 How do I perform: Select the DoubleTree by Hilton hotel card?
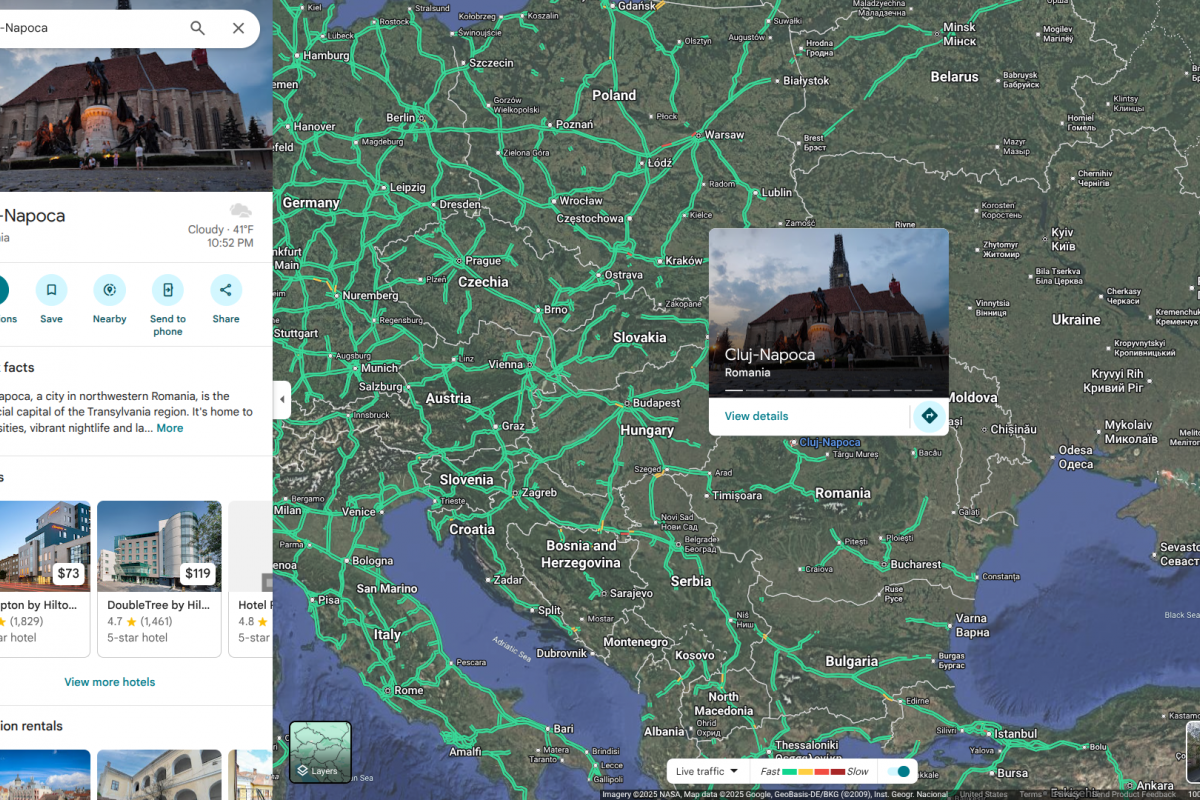(x=159, y=578)
